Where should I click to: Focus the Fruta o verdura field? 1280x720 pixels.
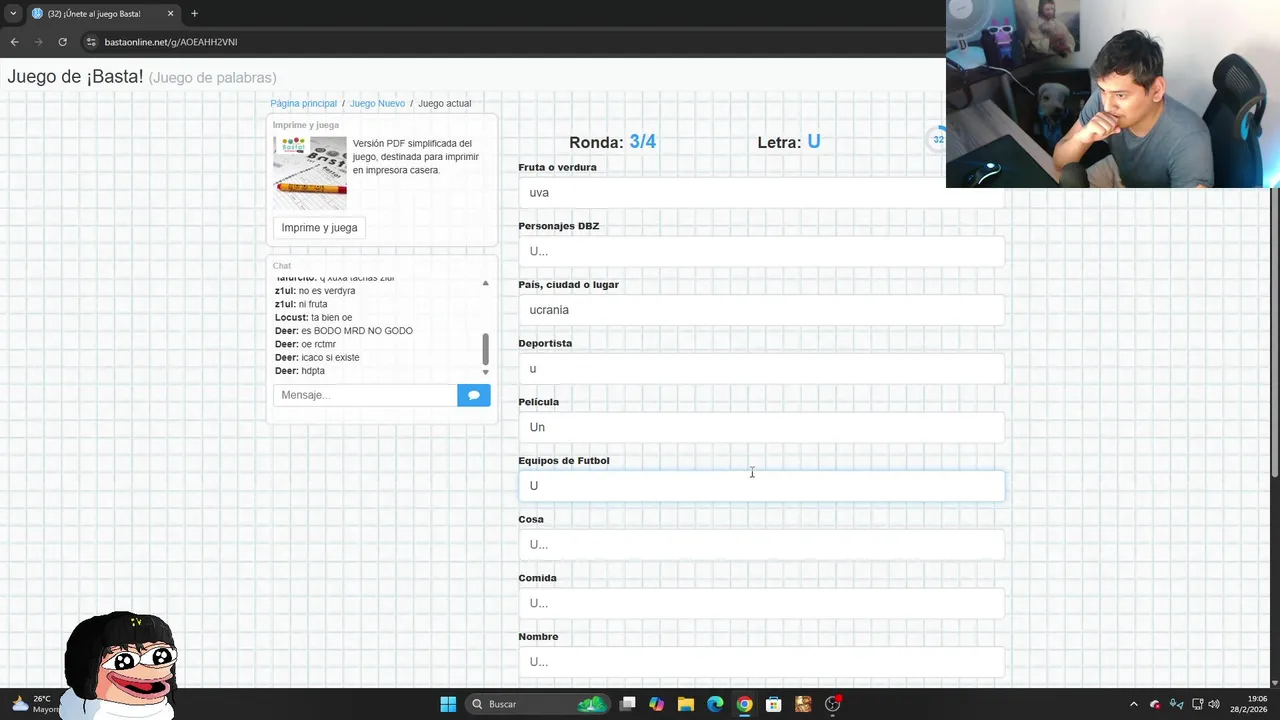click(761, 193)
